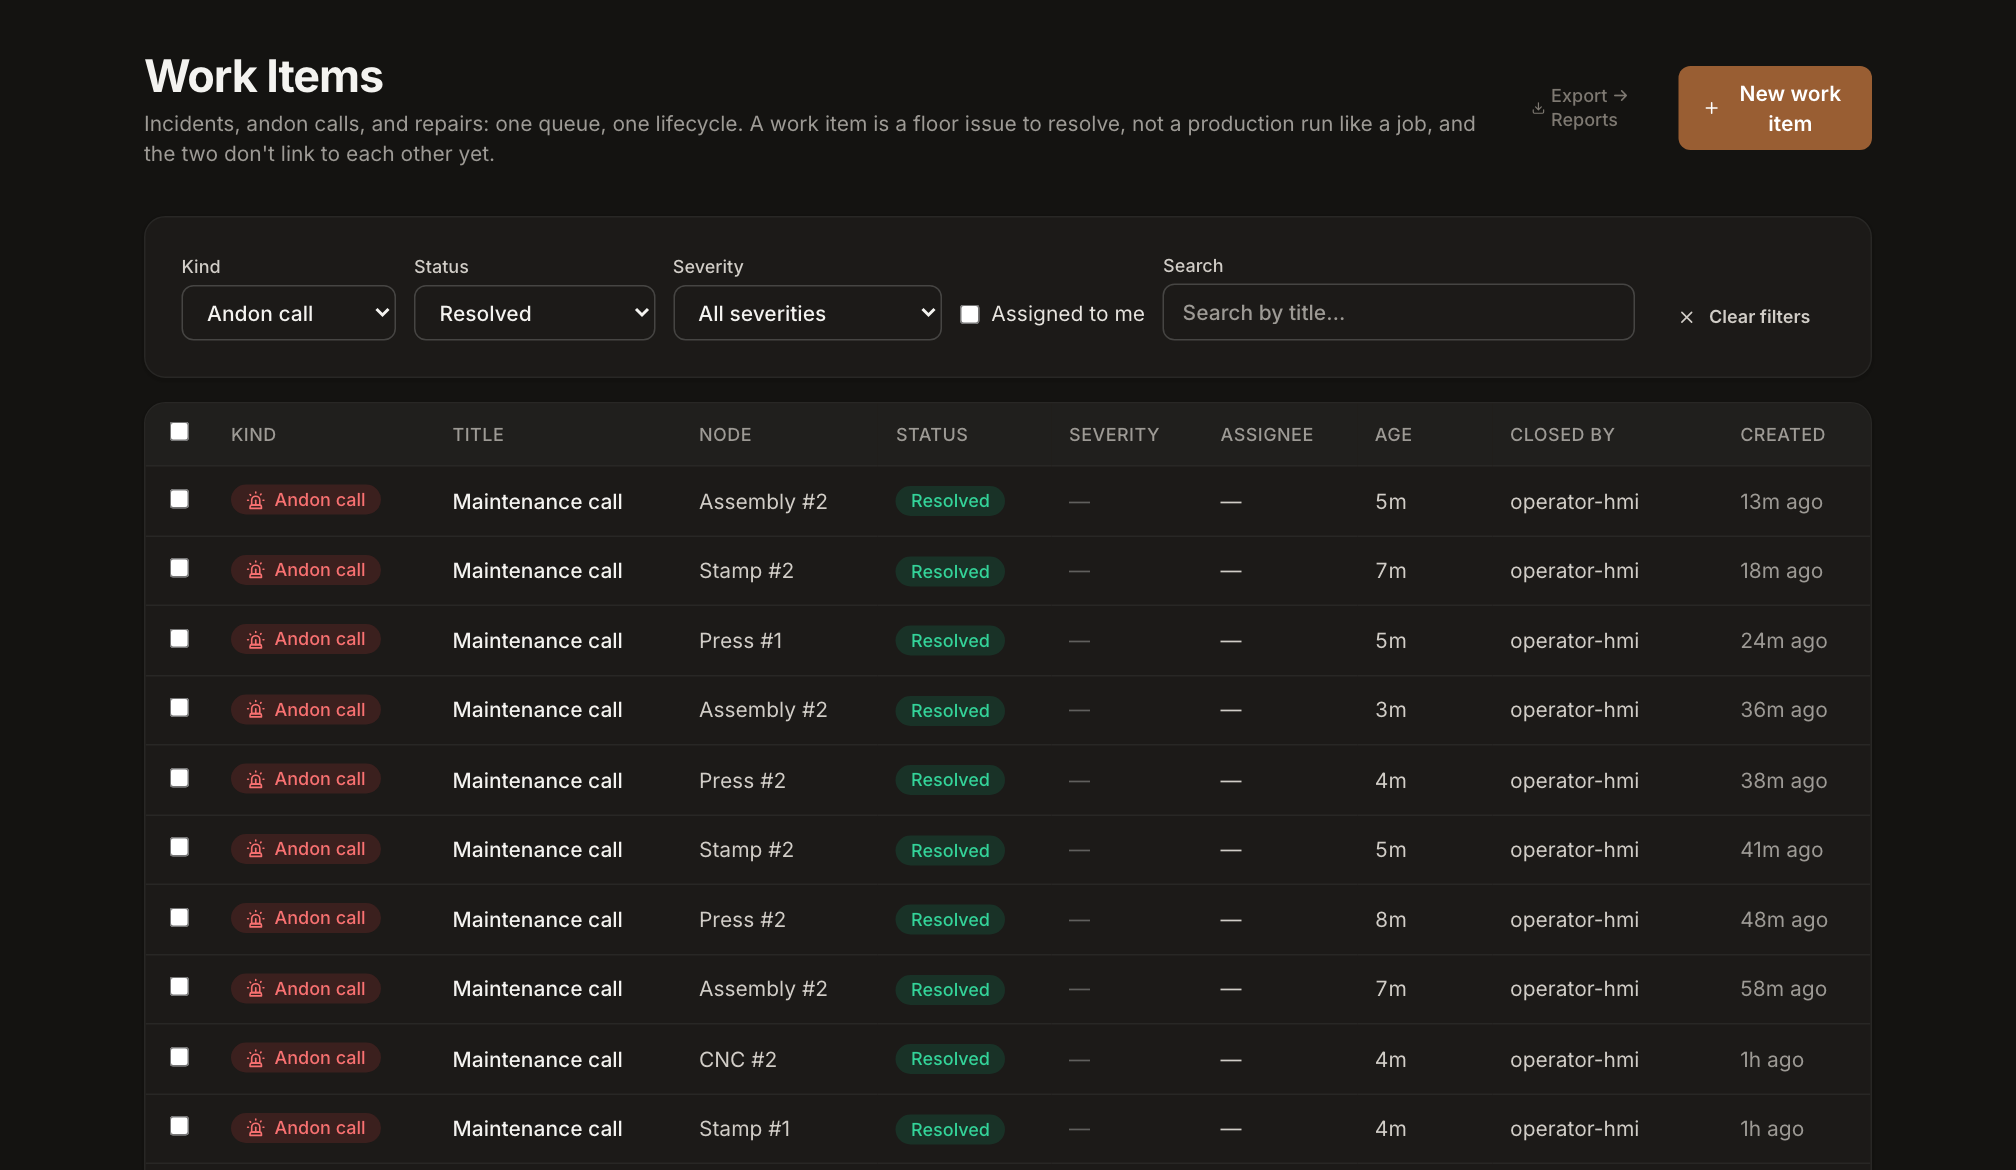Open the Kind dropdown showing Andon call
The width and height of the screenshot is (2016, 1170).
288,313
